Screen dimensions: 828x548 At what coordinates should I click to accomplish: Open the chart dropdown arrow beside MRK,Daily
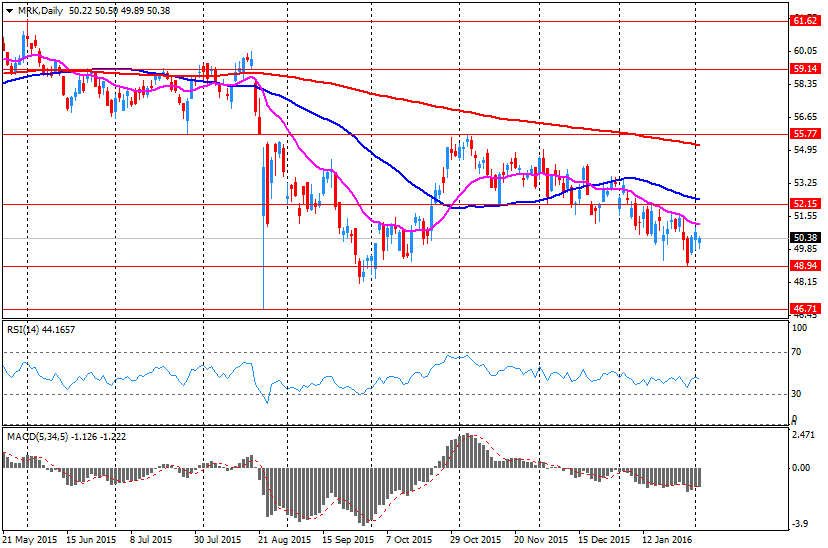(10, 11)
